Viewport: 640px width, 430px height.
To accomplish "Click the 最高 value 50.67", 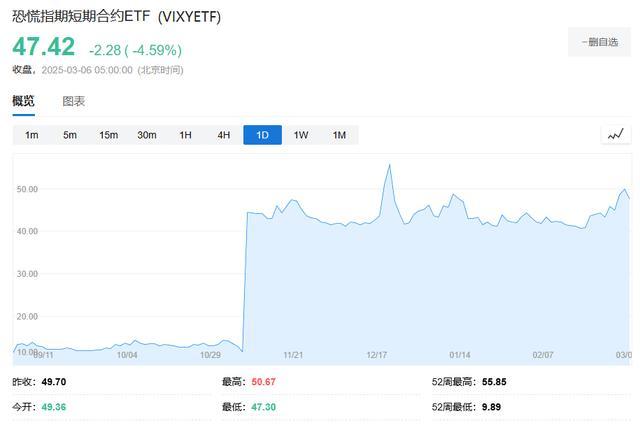I will point(264,382).
